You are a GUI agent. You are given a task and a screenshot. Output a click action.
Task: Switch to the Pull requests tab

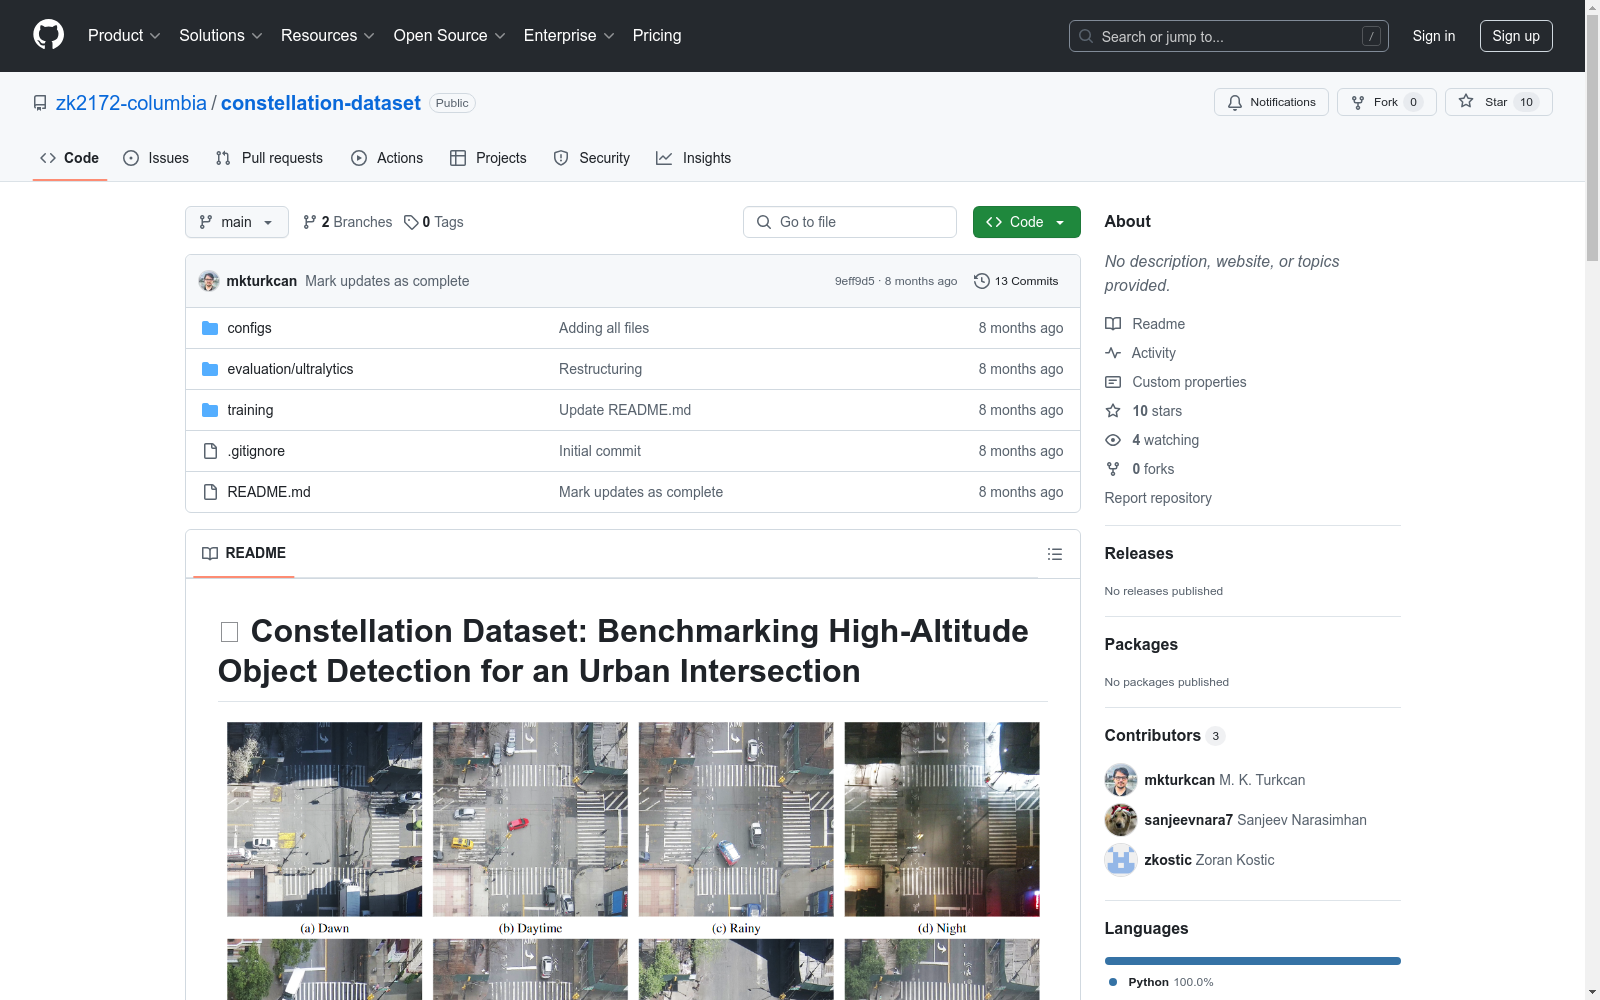[x=269, y=158]
